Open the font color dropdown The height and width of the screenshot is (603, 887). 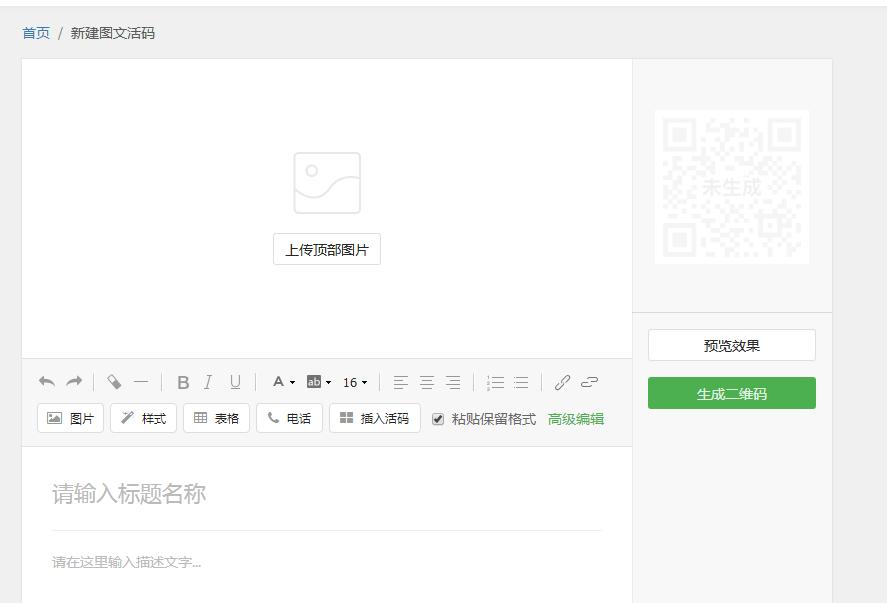[x=283, y=382]
